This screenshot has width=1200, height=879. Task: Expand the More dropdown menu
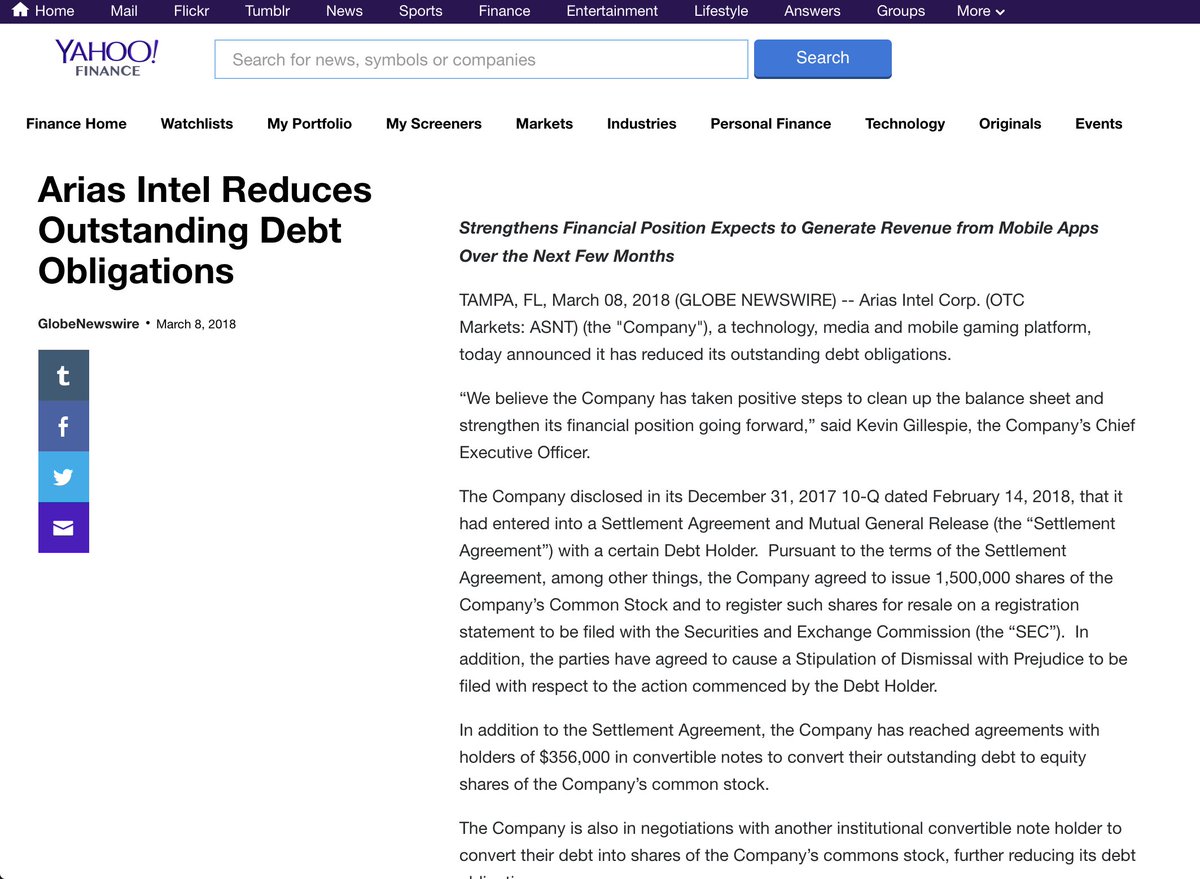pos(980,11)
